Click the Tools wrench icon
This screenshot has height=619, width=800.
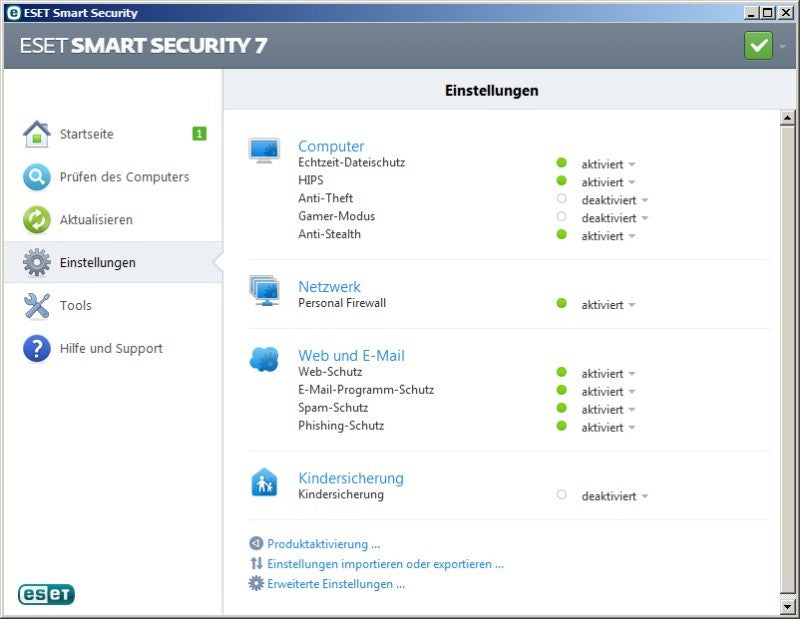pyautogui.click(x=37, y=305)
